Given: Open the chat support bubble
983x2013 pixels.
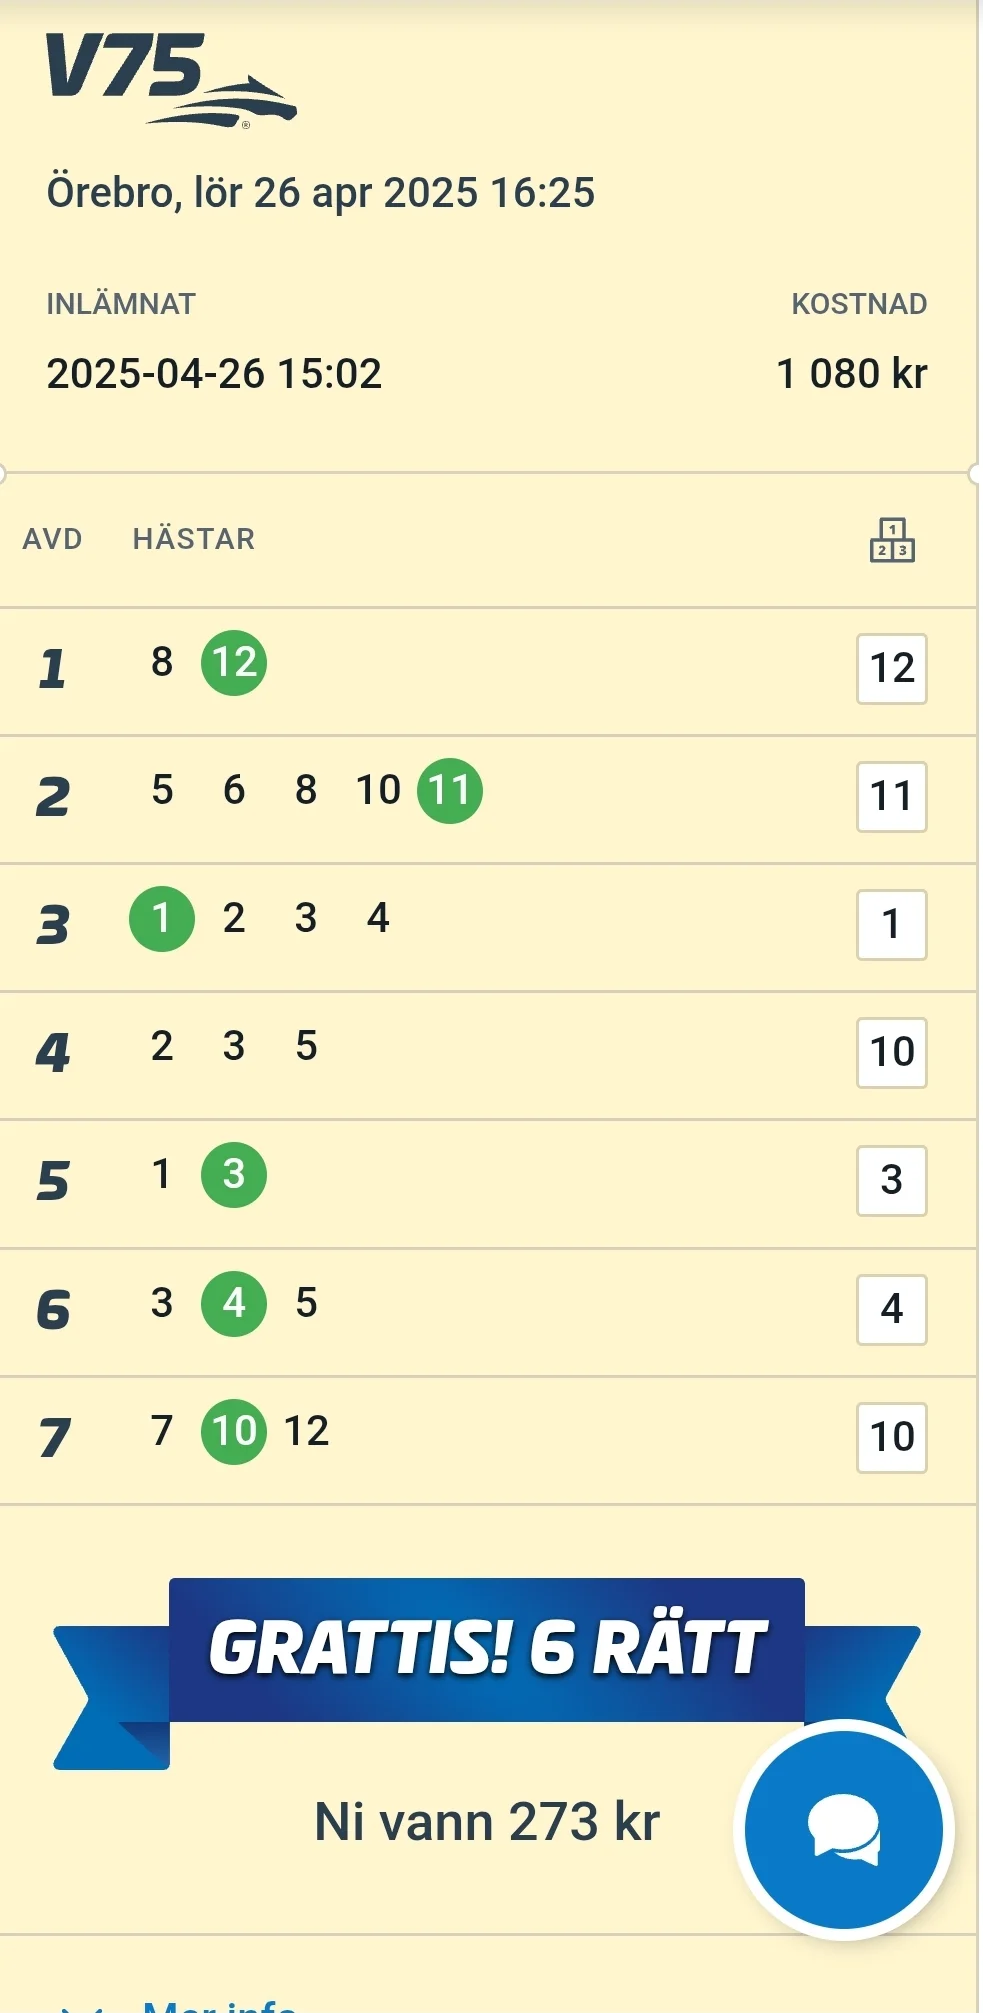Looking at the screenshot, I should [x=843, y=1829].
